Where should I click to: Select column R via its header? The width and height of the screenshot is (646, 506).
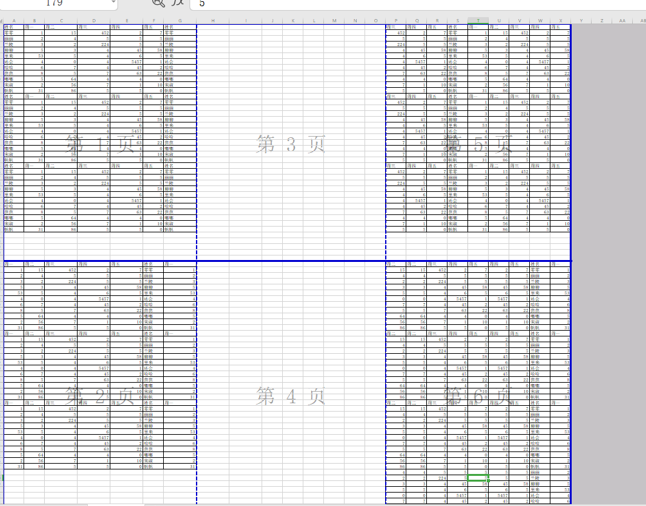437,21
